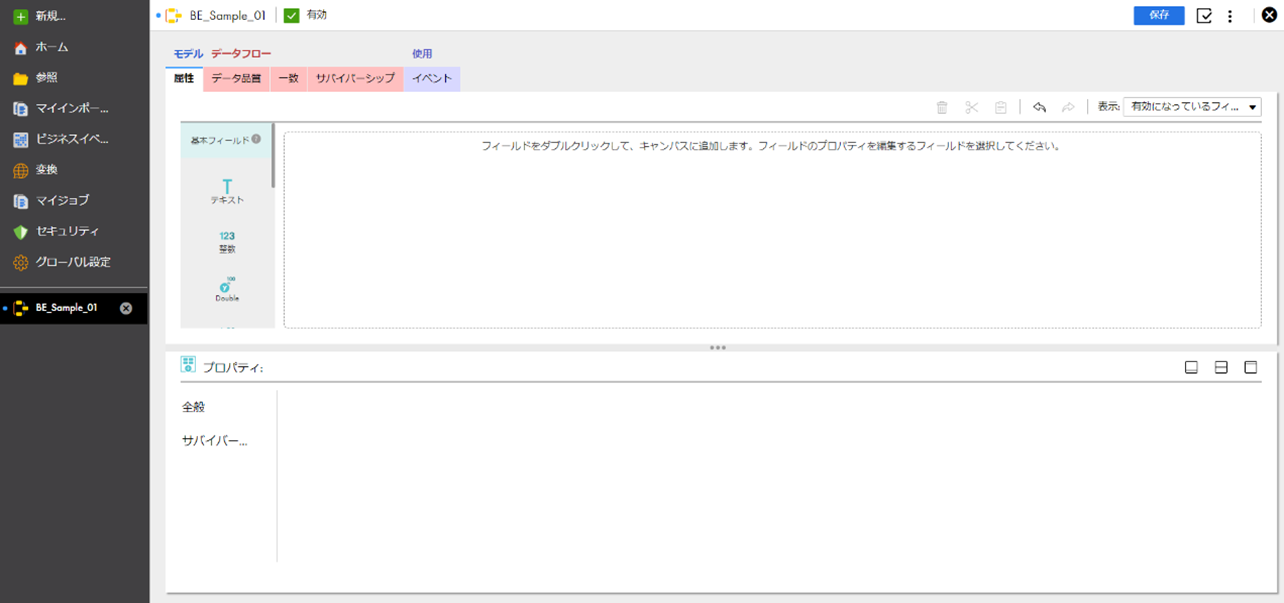Click the trash delete icon
This screenshot has width=1284, height=603.
tap(942, 107)
